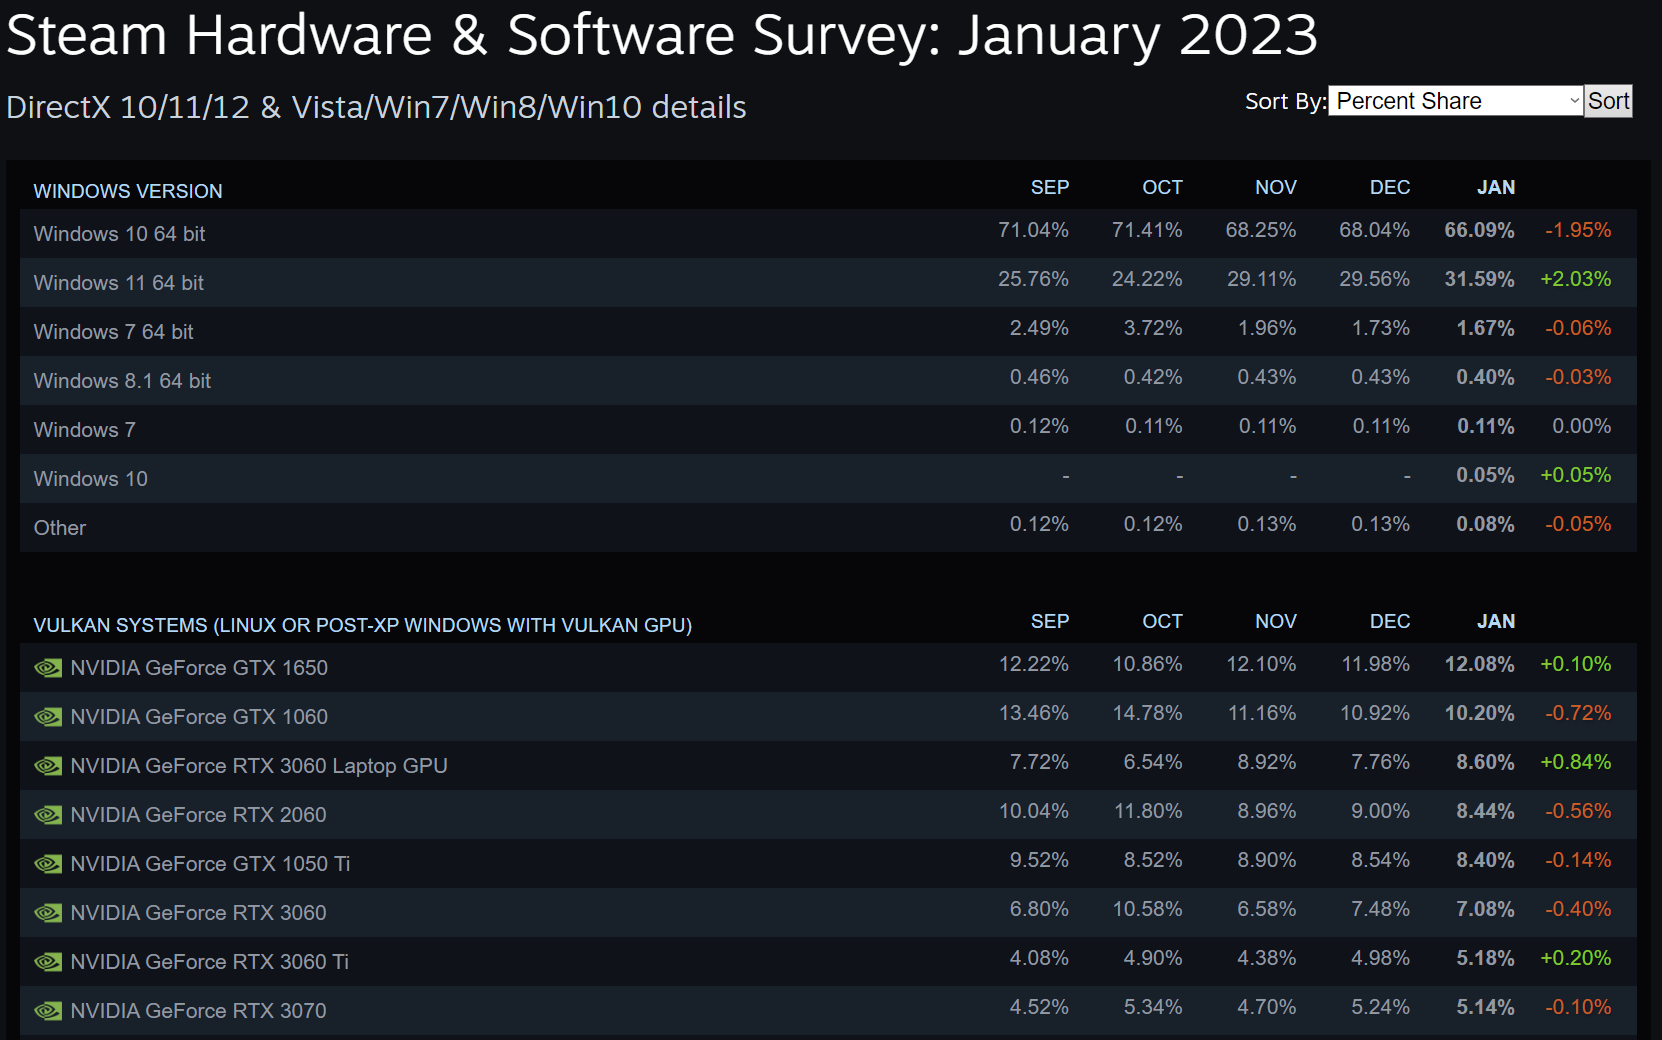Click Windows 11 64 bit OCT value 24.22%

[1147, 279]
